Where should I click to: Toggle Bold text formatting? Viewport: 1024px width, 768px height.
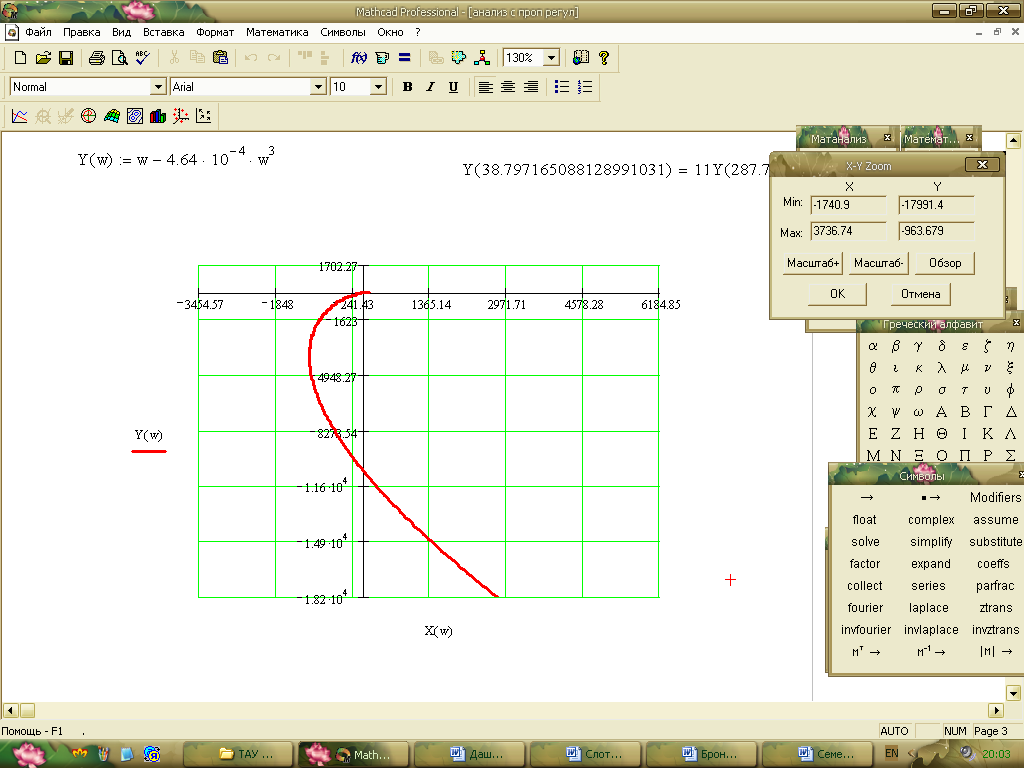pyautogui.click(x=407, y=87)
